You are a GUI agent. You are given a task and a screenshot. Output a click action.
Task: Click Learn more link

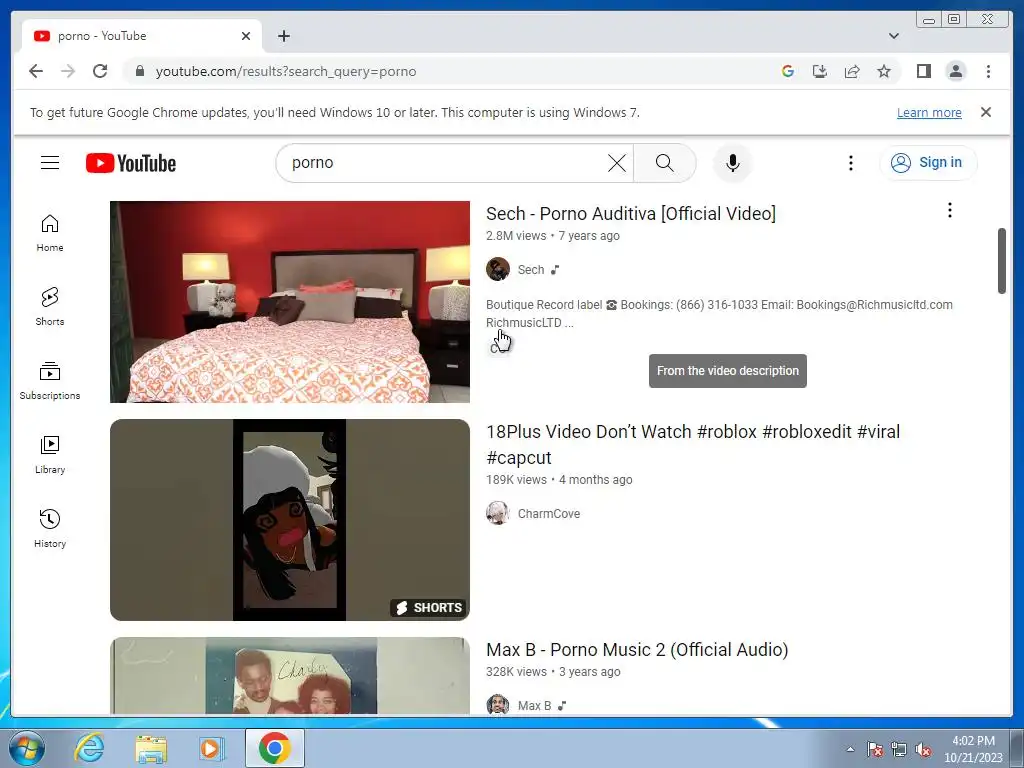(x=929, y=112)
